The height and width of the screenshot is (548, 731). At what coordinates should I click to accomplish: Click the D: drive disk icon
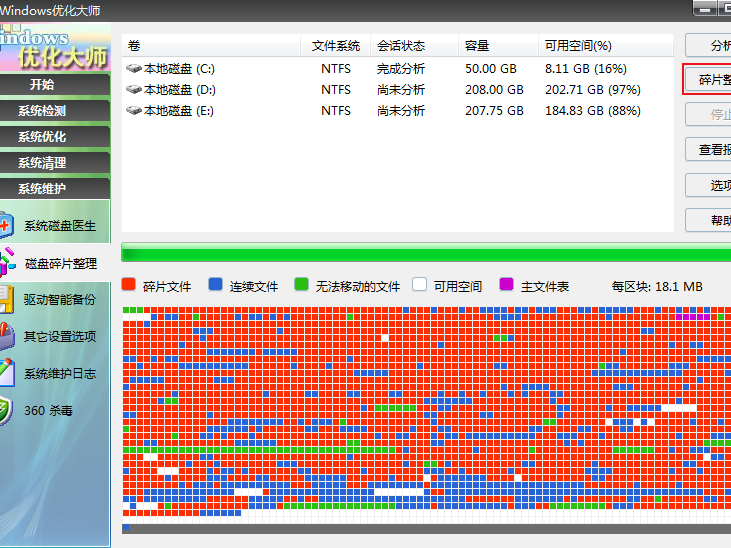pos(134,90)
